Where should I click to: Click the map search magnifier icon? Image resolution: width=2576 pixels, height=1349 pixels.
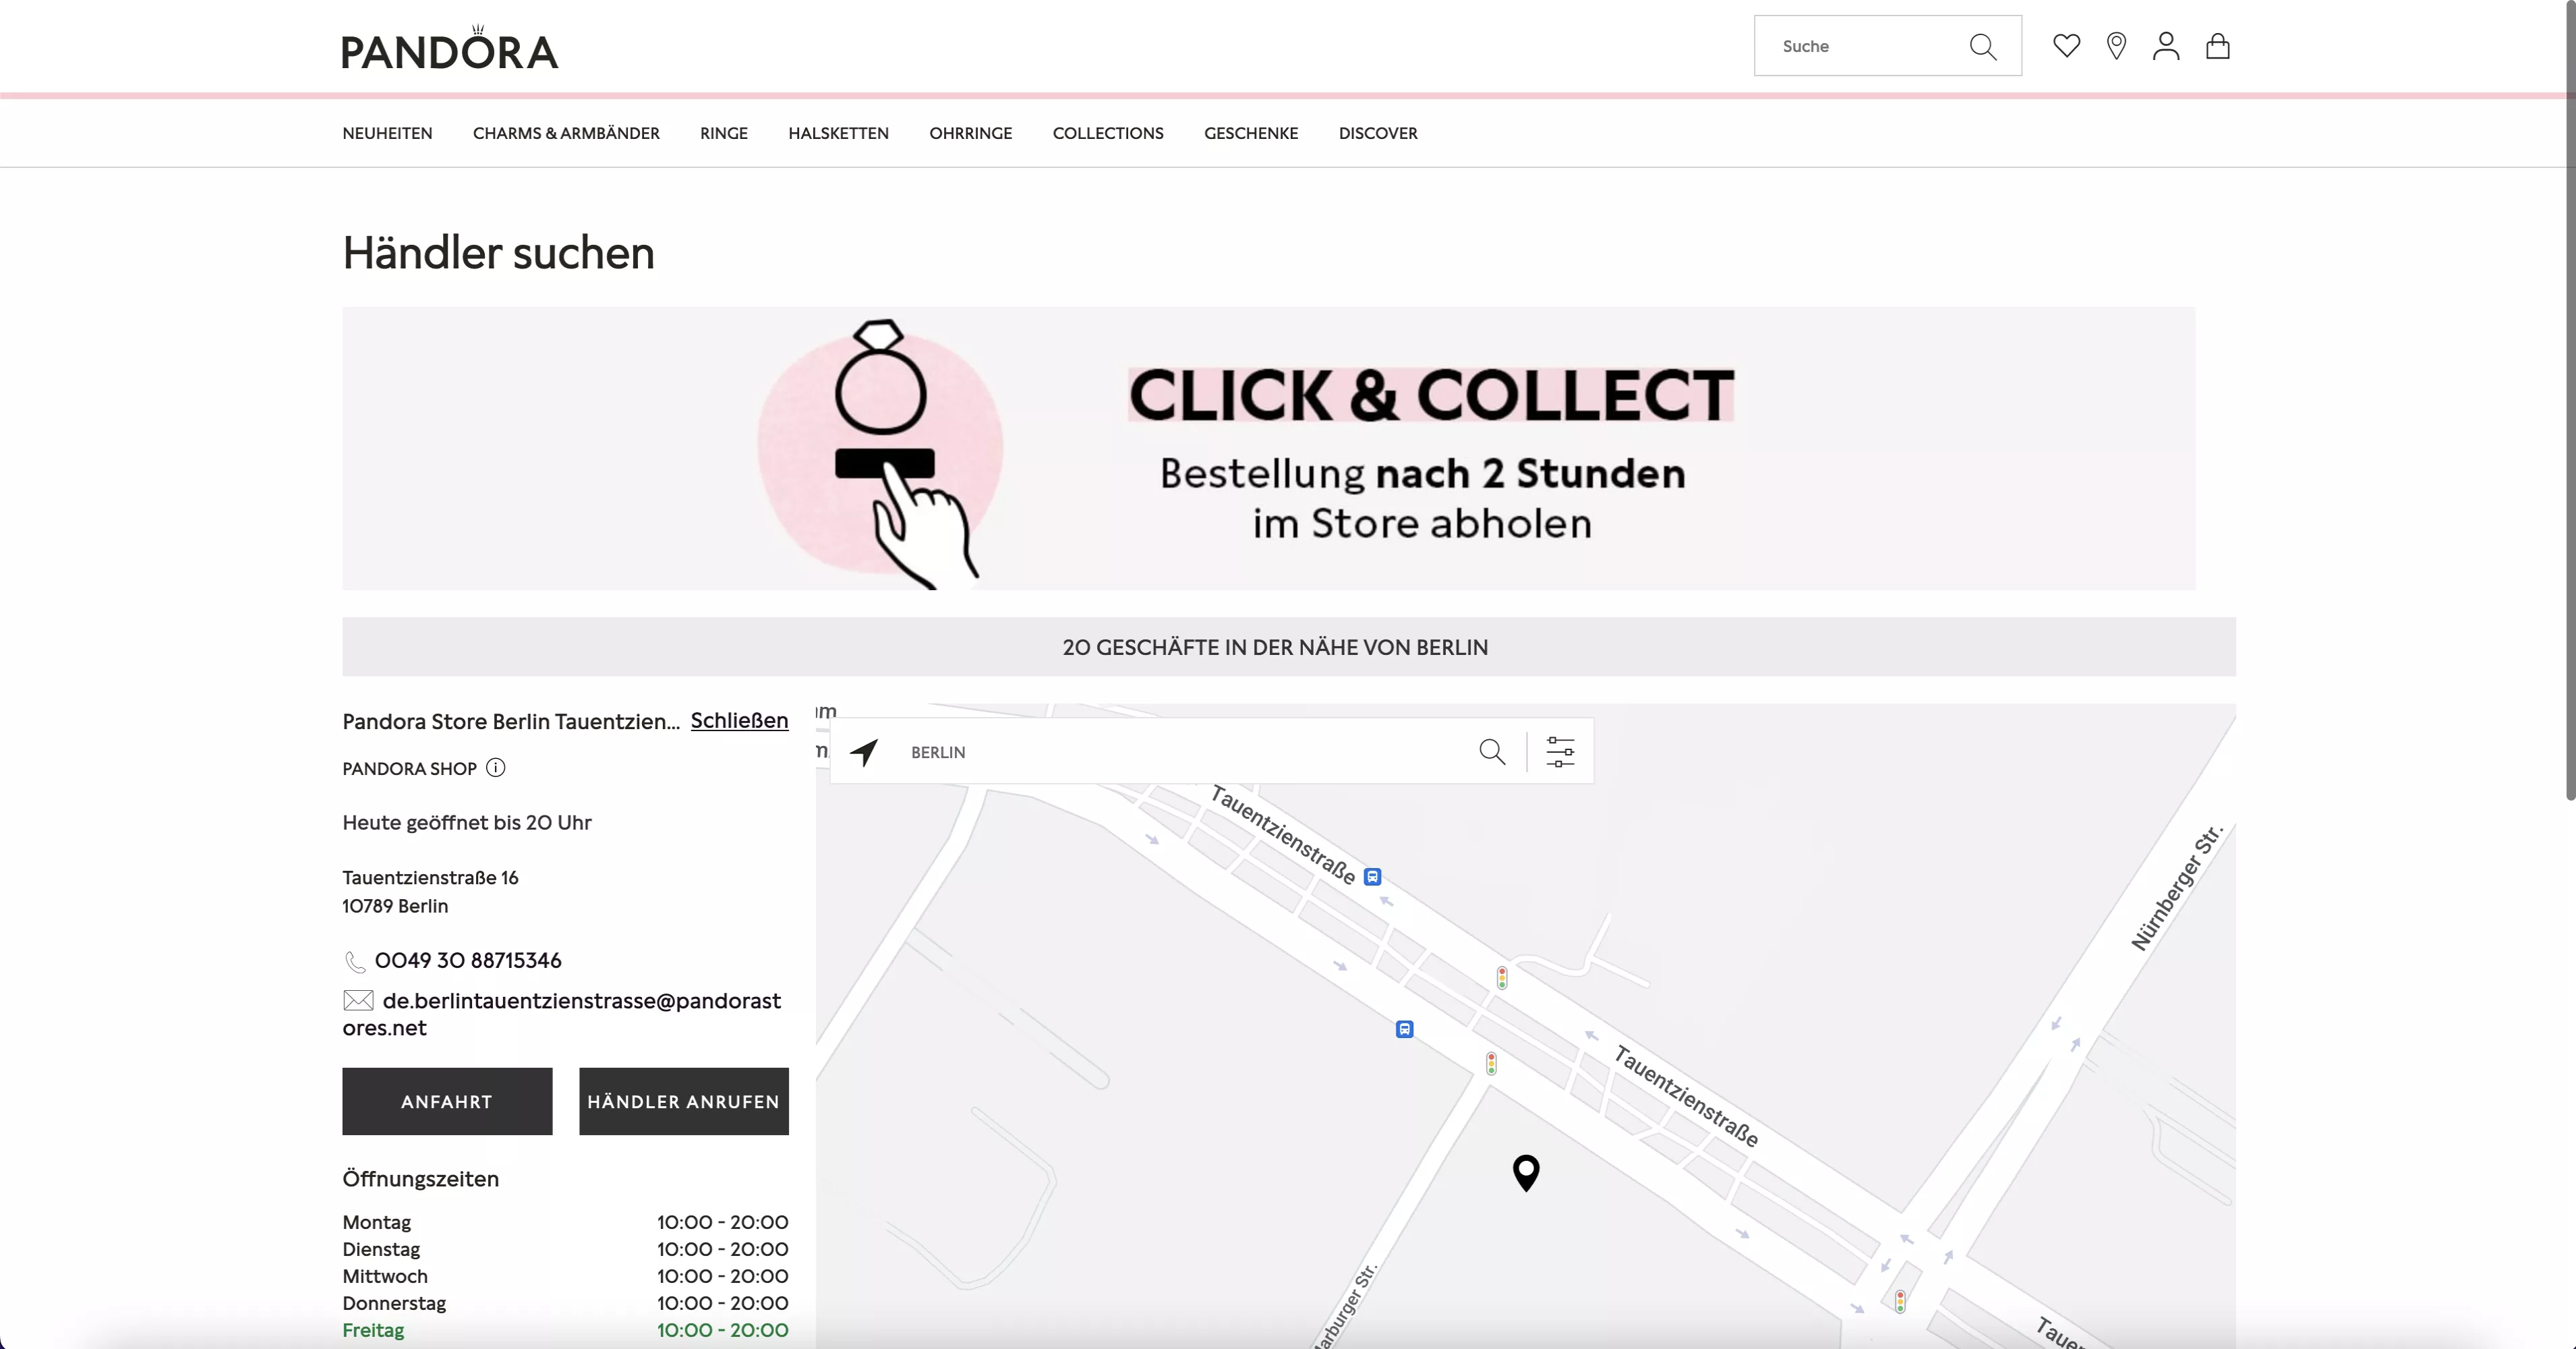point(1492,752)
